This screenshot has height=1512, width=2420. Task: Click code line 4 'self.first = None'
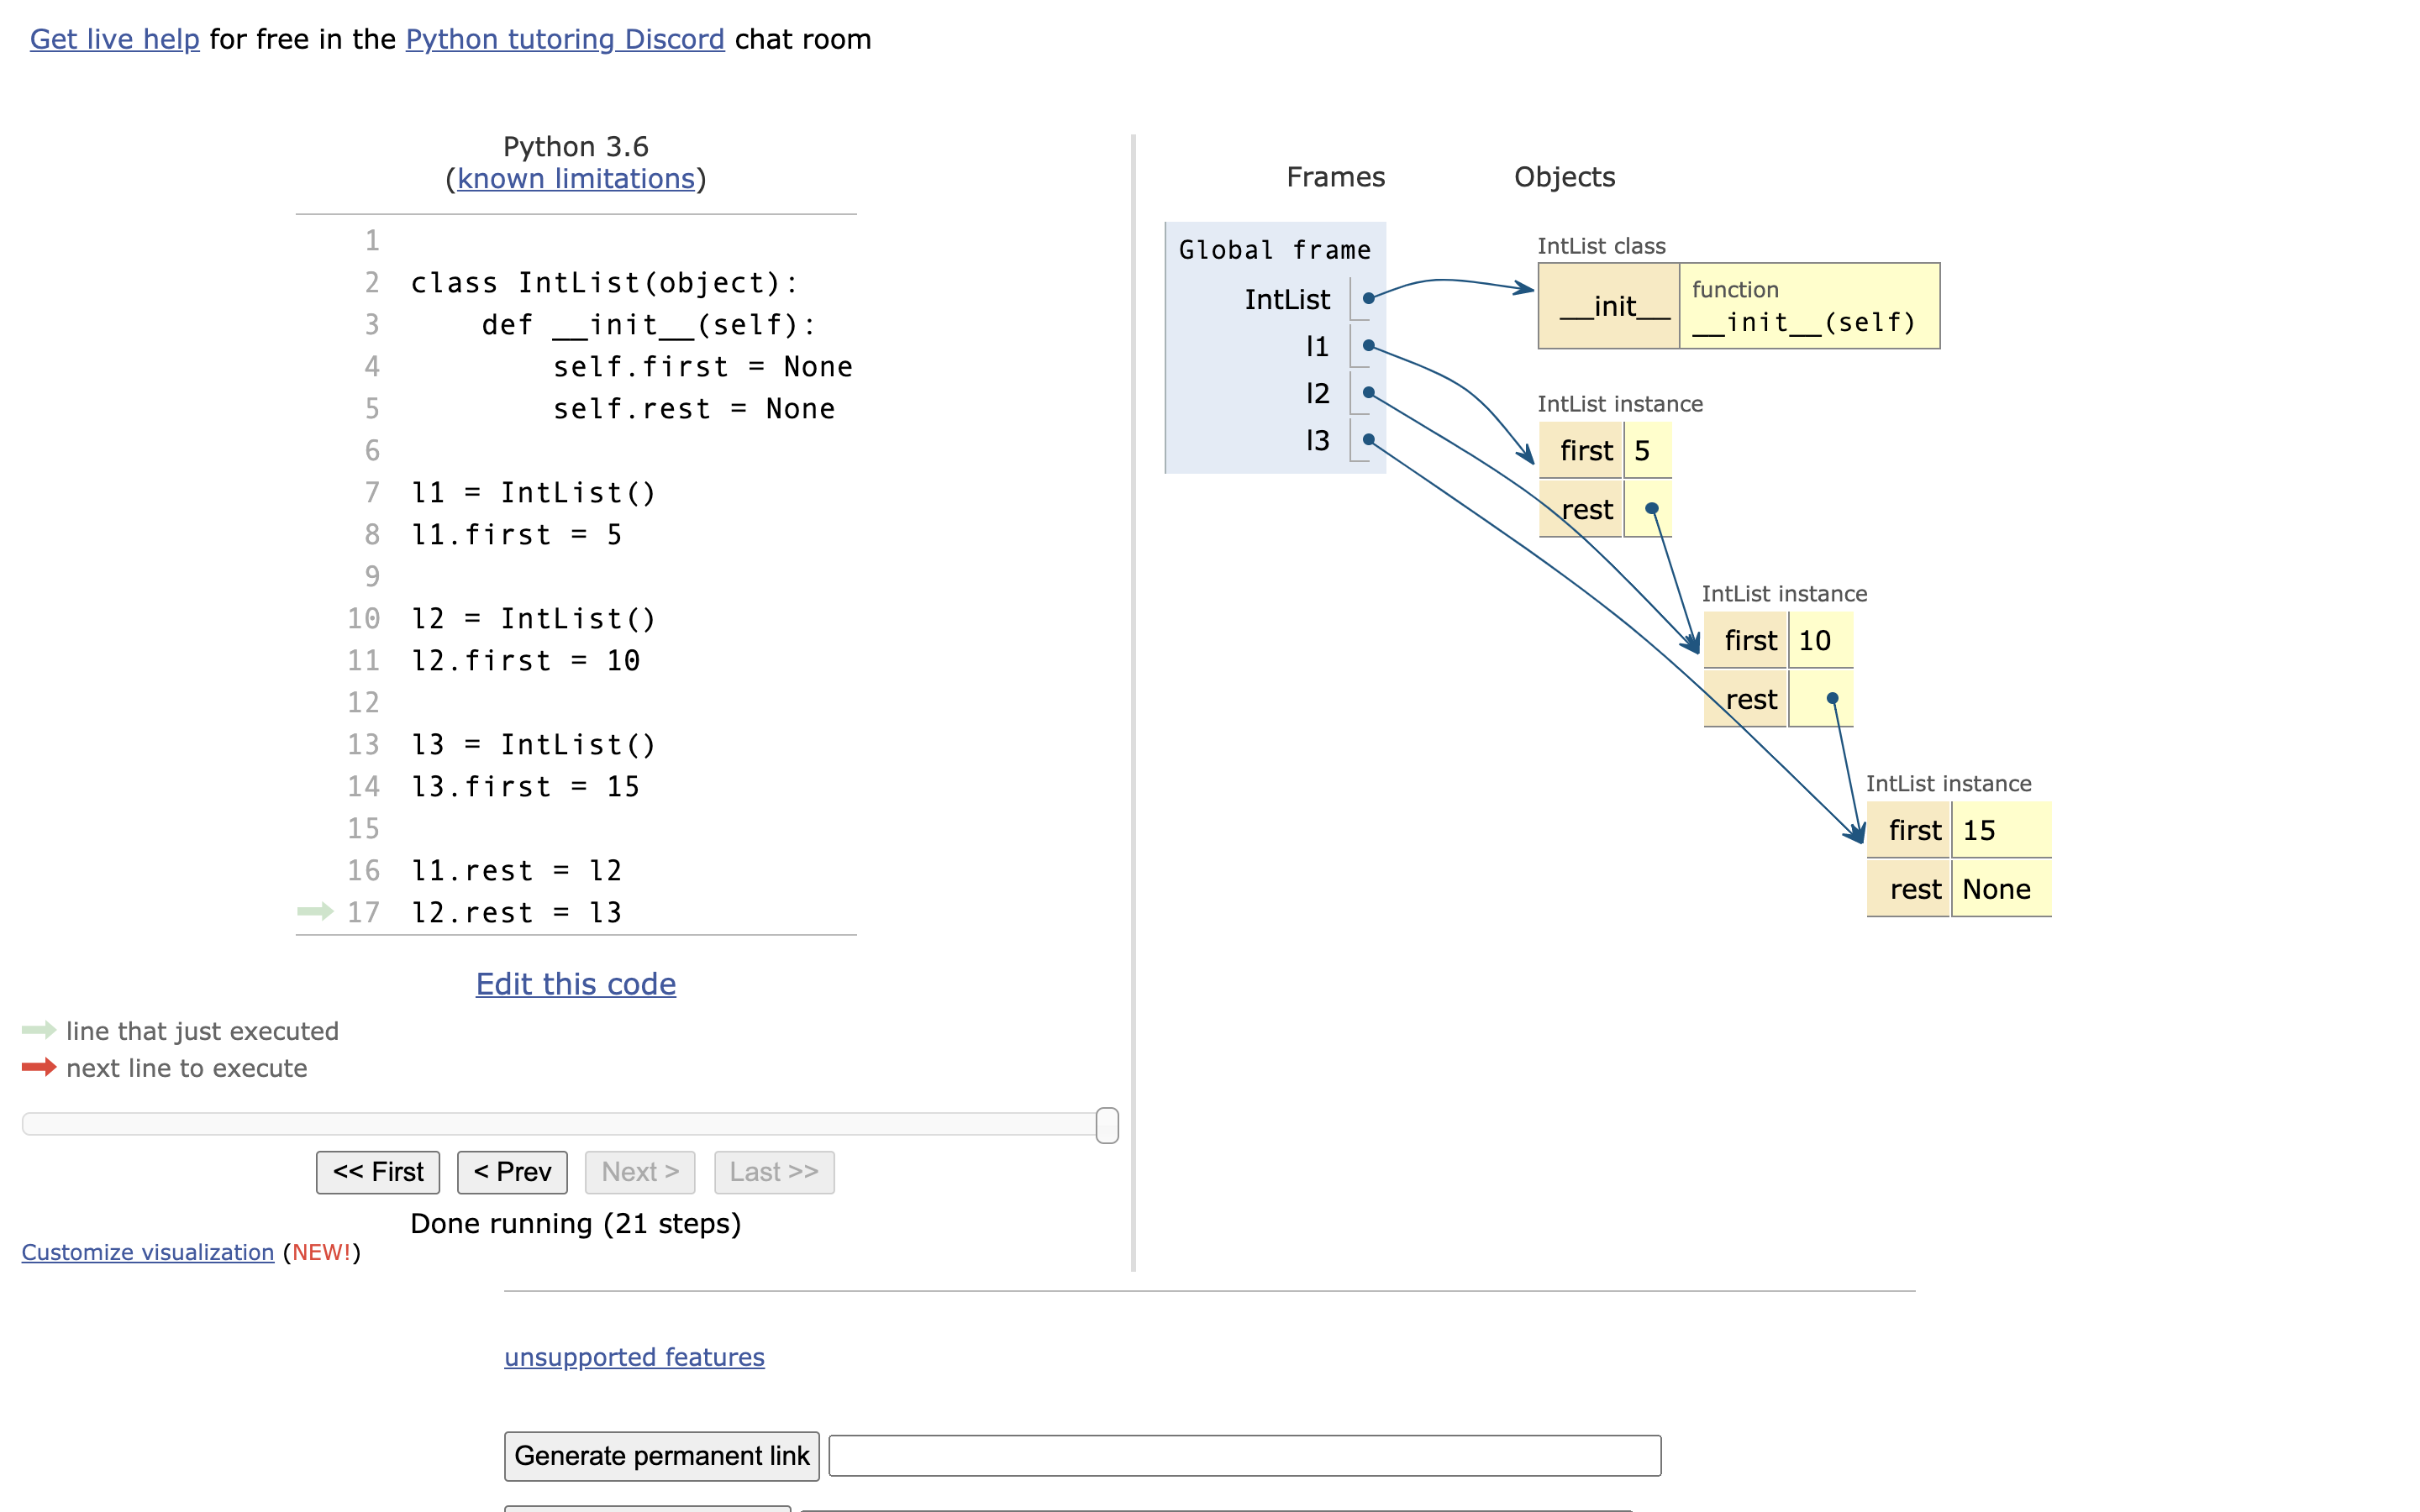(703, 367)
